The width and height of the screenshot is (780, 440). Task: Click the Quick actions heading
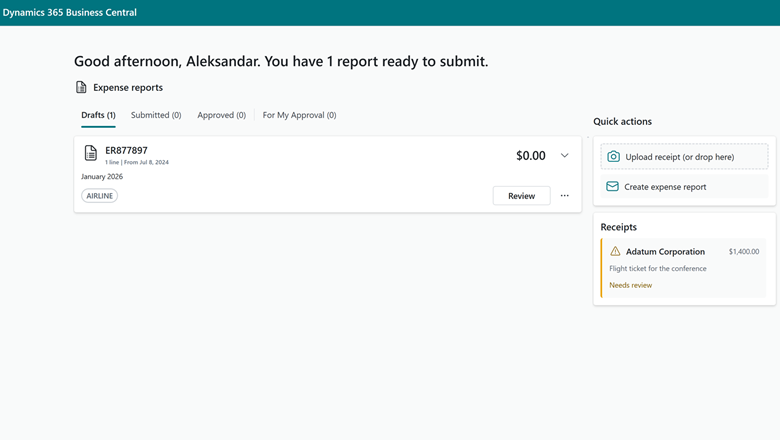click(x=622, y=121)
